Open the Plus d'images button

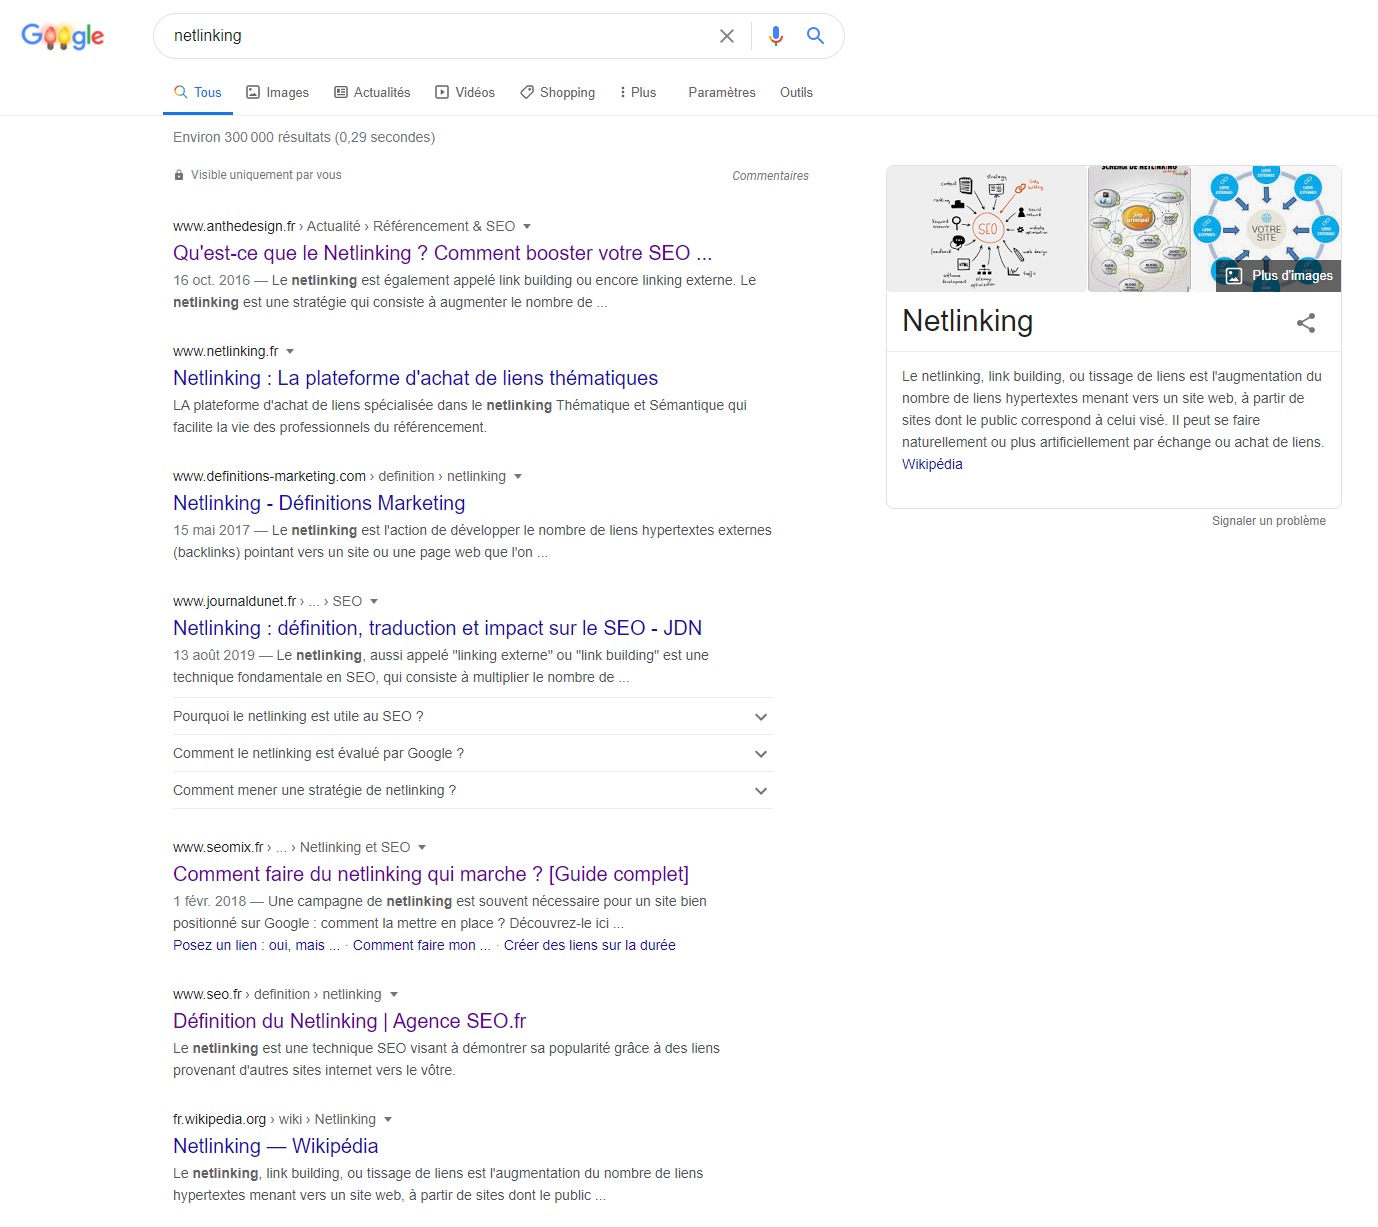coord(1279,275)
